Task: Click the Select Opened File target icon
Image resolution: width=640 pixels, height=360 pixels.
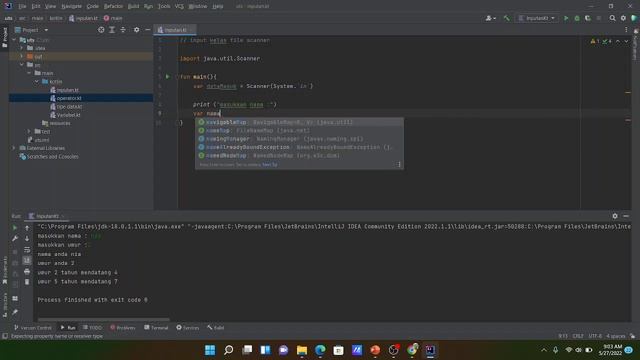Action: [x=101, y=30]
